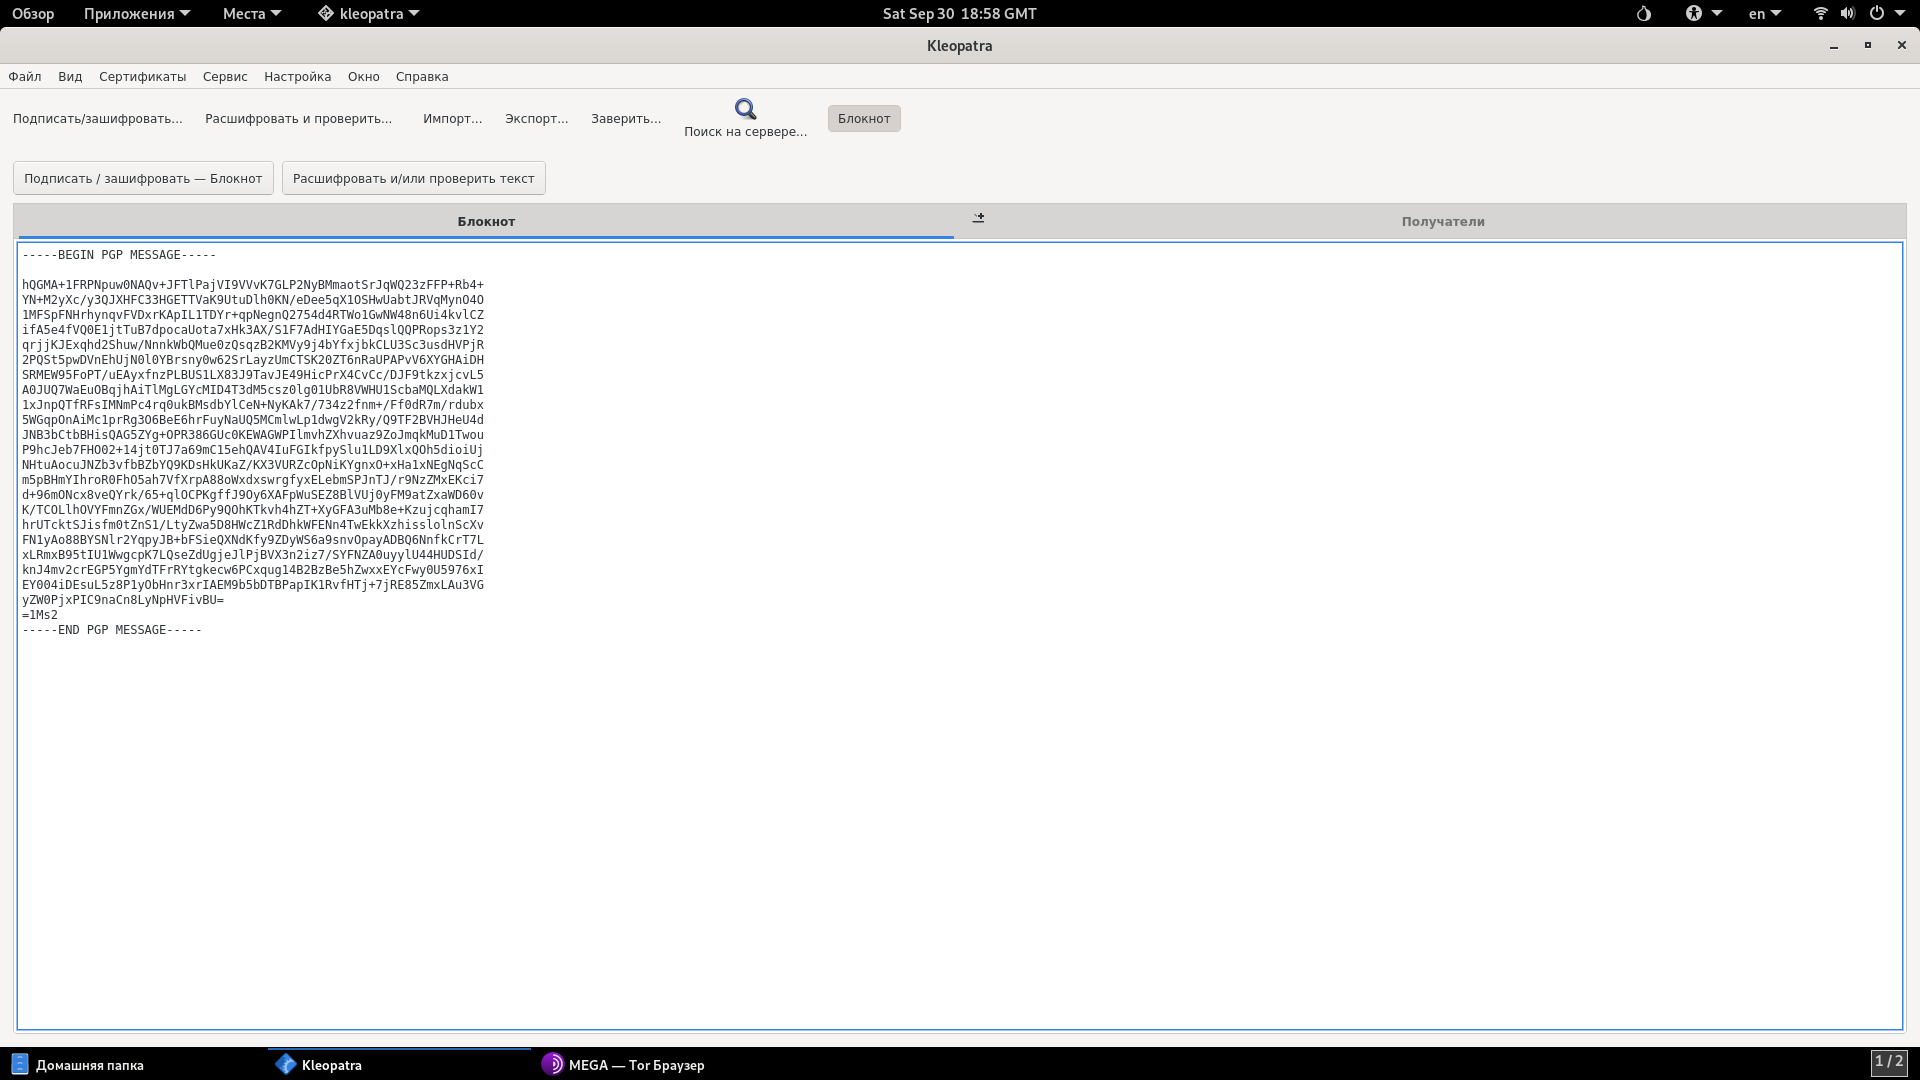Click Расшифровать и/или проверить текст button
The width and height of the screenshot is (1920, 1080).
413,178
